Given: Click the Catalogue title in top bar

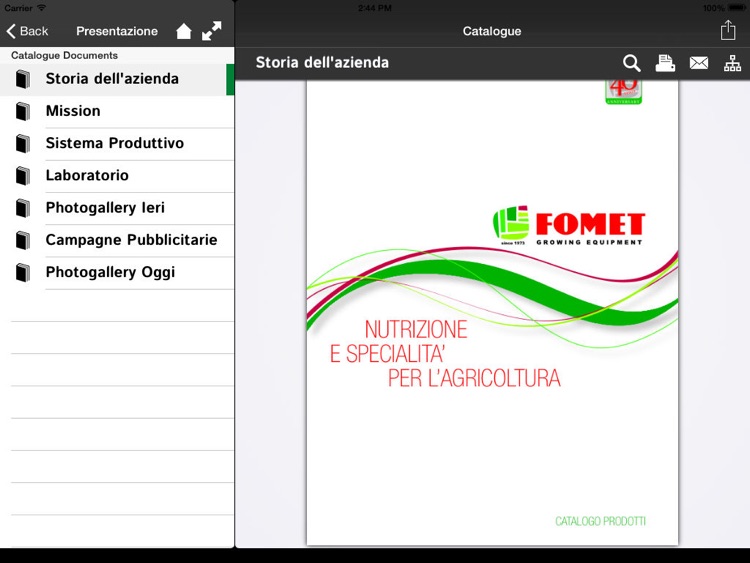Looking at the screenshot, I should pyautogui.click(x=492, y=31).
